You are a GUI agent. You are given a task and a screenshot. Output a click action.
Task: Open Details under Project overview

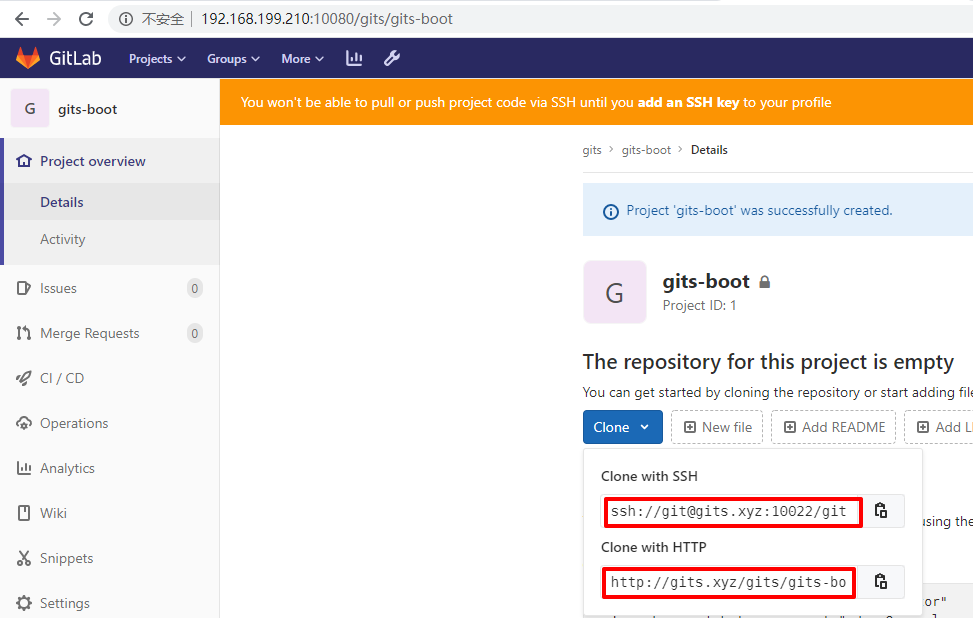(61, 202)
